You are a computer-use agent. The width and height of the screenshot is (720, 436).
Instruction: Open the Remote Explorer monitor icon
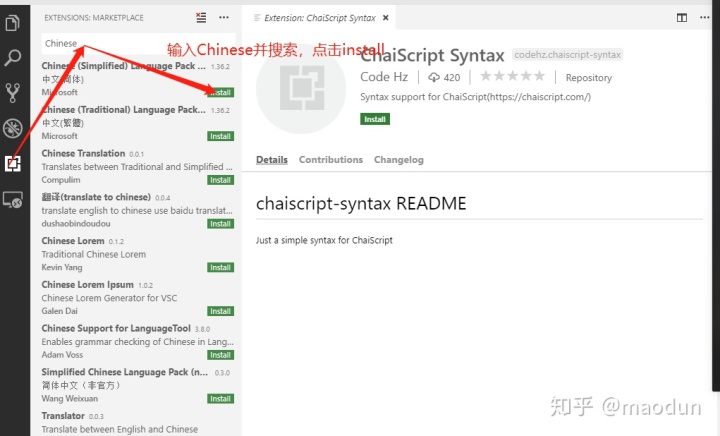point(12,200)
